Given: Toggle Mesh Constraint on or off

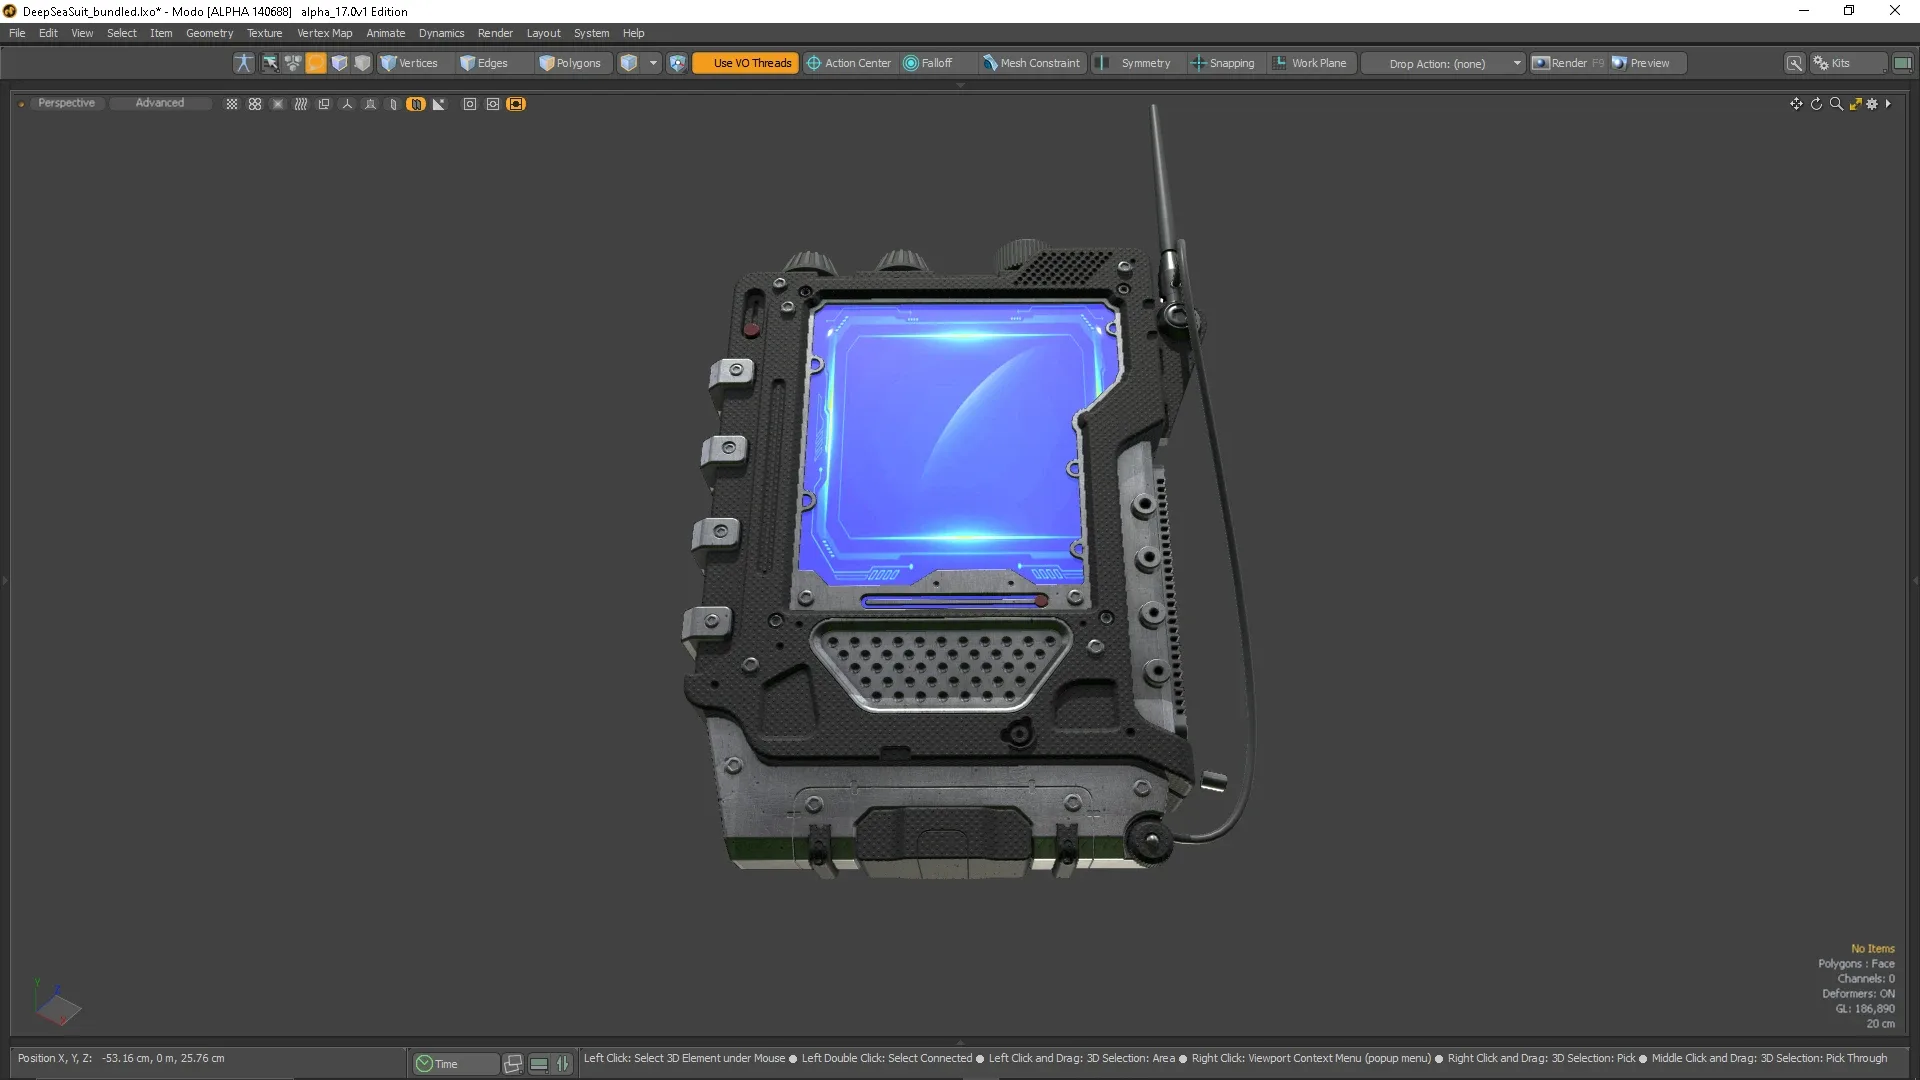Looking at the screenshot, I should coord(1033,62).
